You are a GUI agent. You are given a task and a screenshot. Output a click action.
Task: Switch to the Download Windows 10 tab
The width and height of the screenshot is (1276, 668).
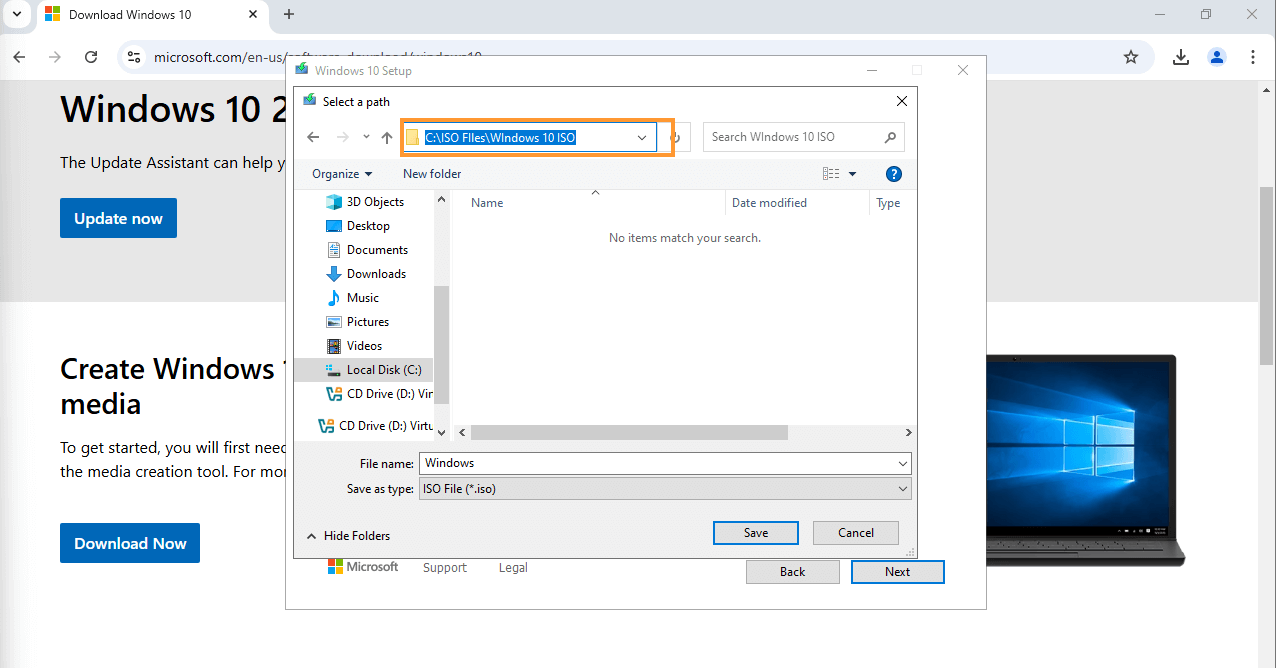153,15
